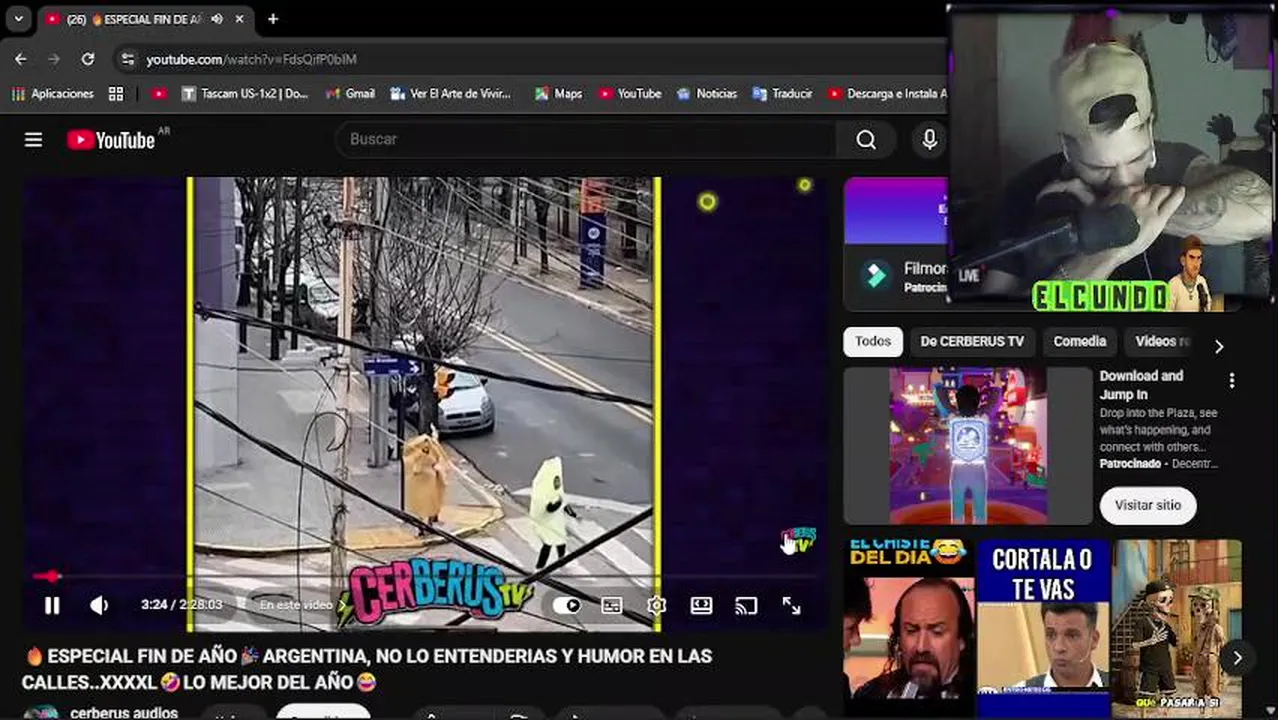Open the Noticias bookmark
1278x720 pixels.
click(x=707, y=94)
